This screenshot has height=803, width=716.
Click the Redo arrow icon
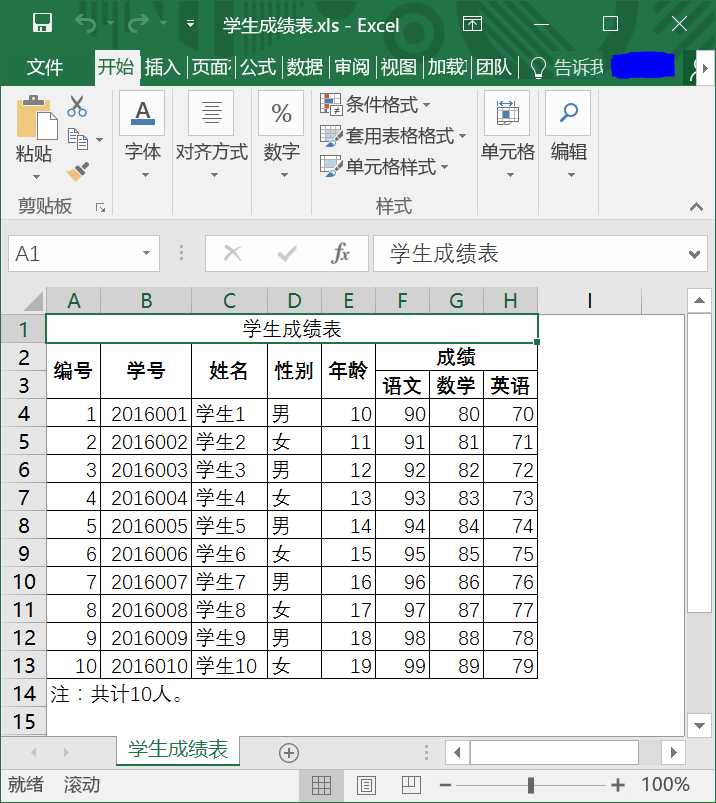[x=138, y=23]
